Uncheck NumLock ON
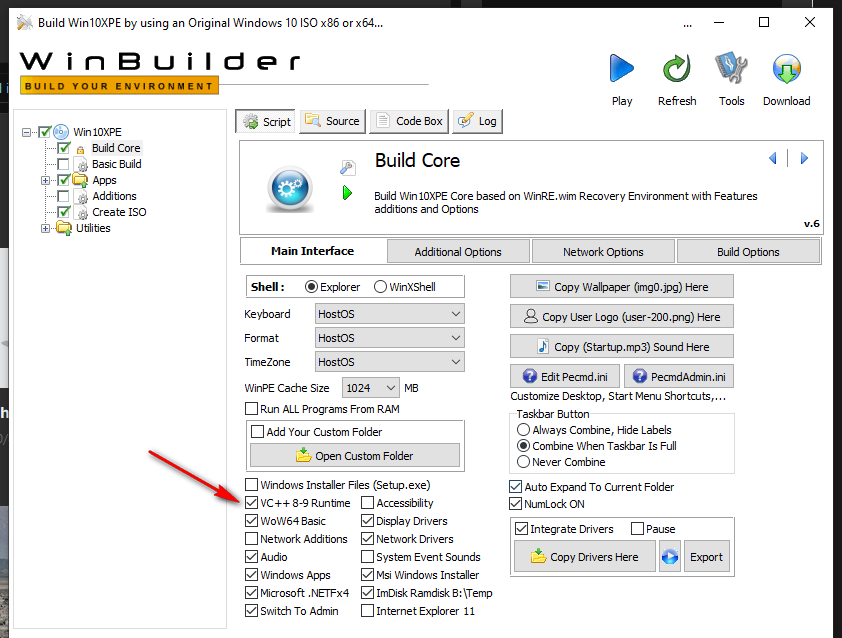 click(516, 504)
